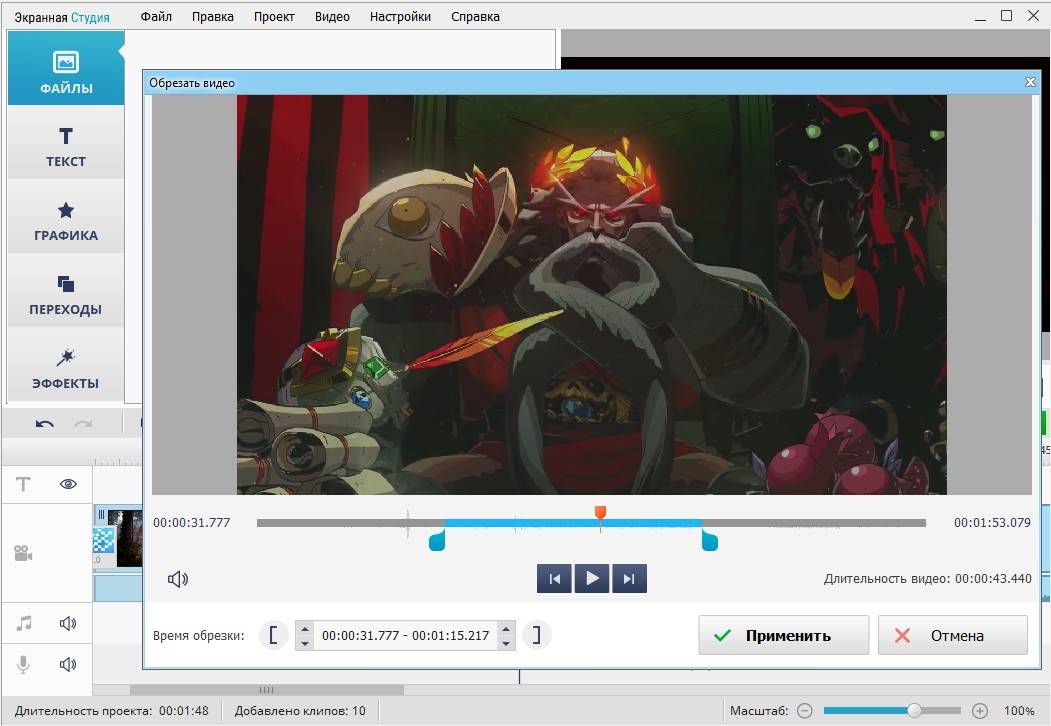Image resolution: width=1051 pixels, height=726 pixels.
Task: Set trim start with left bracket button
Action: (x=273, y=635)
